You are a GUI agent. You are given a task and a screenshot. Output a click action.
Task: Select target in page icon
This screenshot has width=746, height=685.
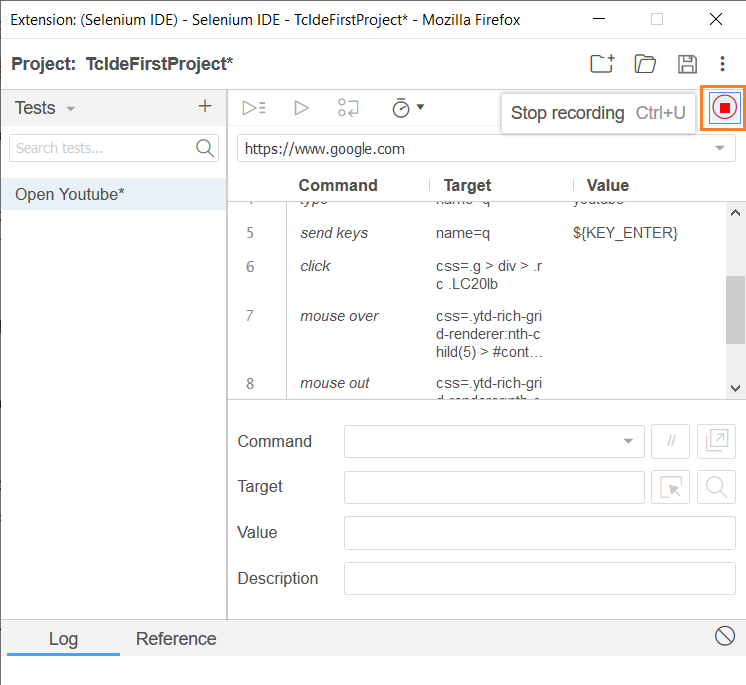(670, 487)
